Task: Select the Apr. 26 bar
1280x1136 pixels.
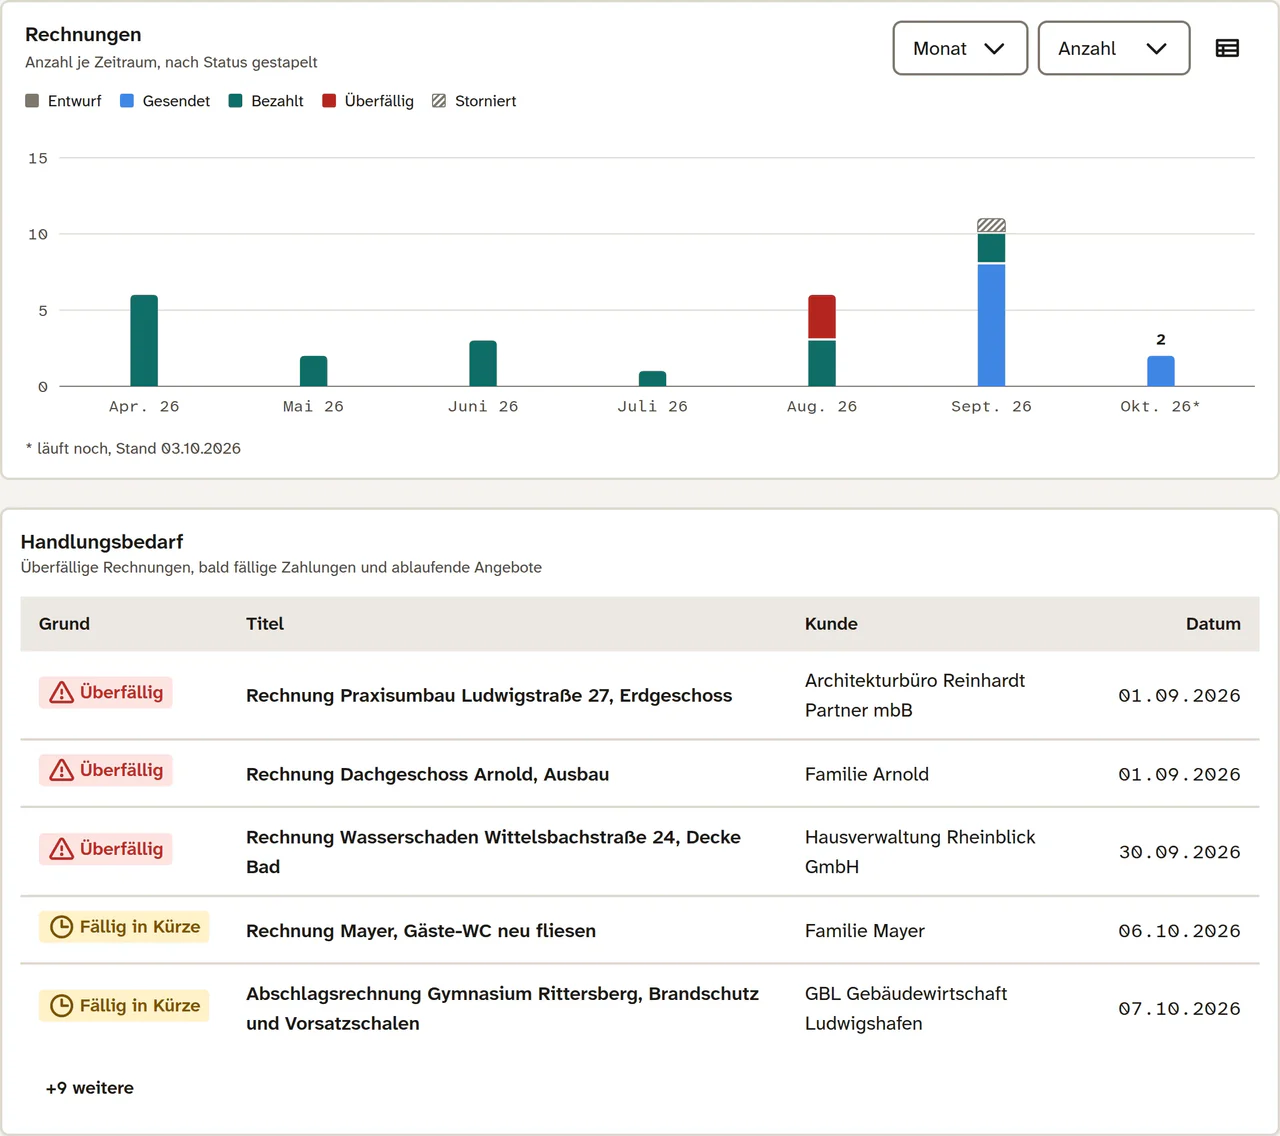Action: click(x=144, y=340)
